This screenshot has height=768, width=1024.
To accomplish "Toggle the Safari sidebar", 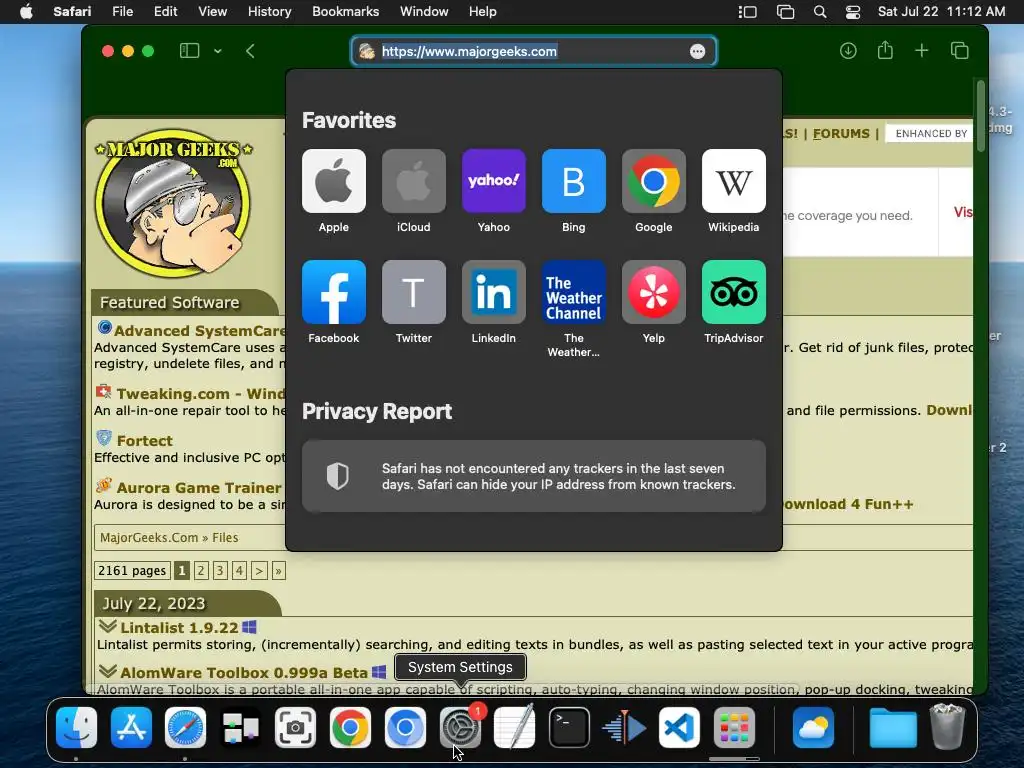I will 189,51.
